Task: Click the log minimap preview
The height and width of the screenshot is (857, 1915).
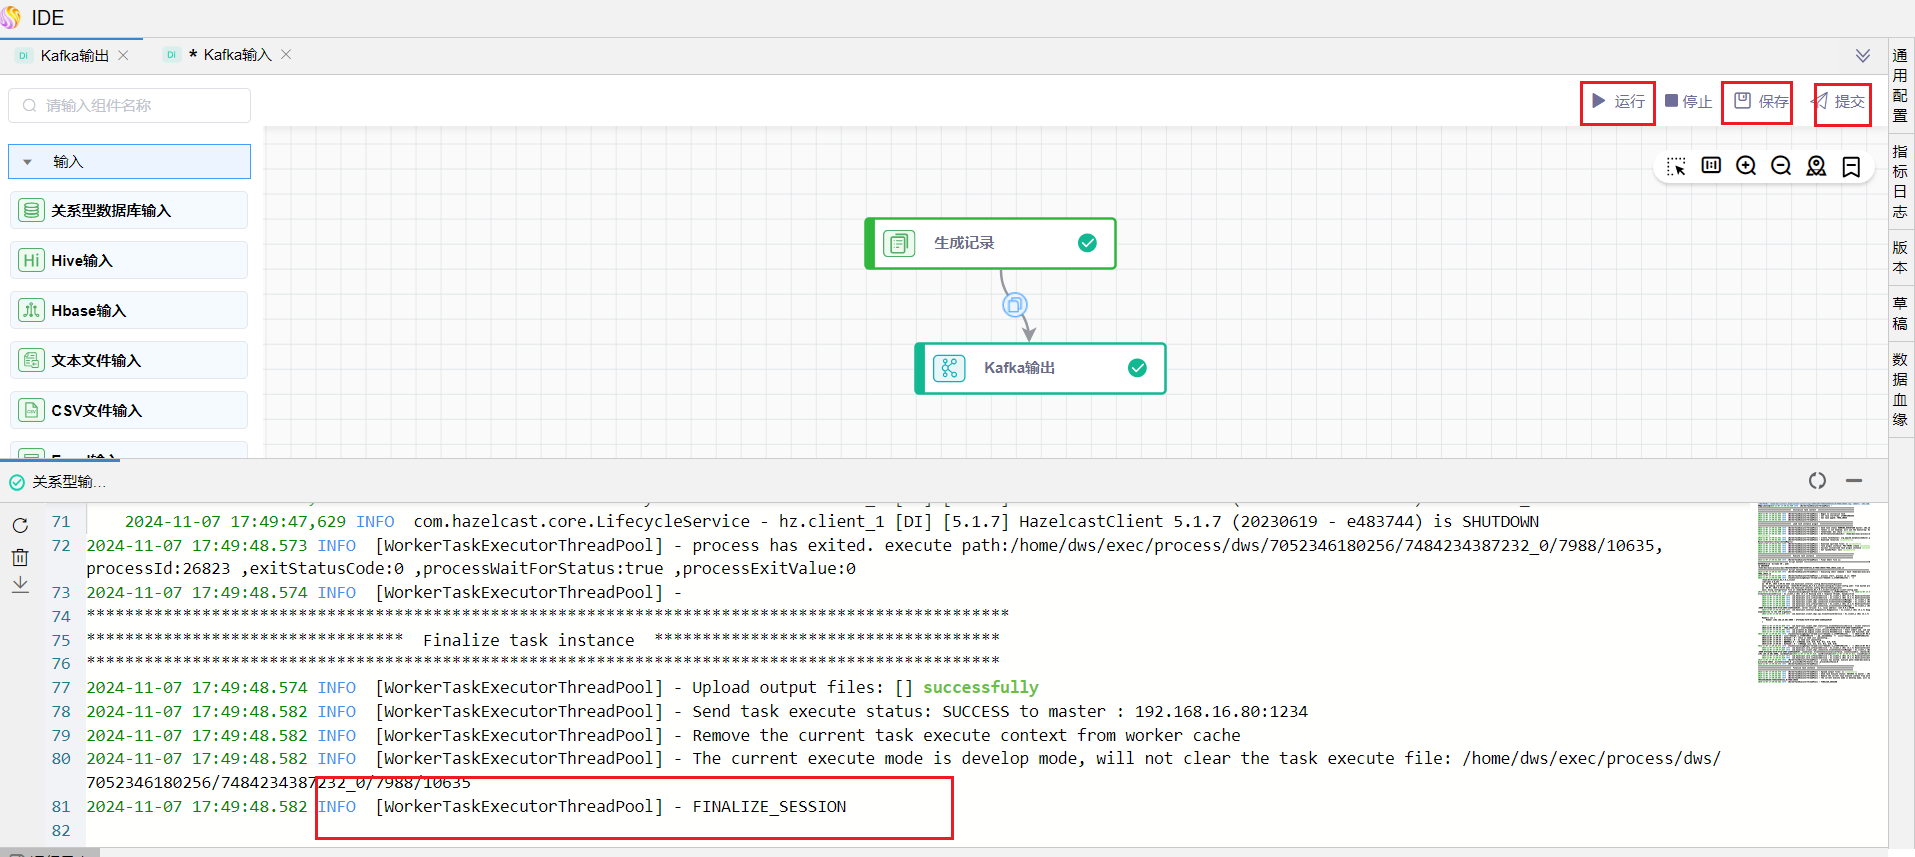Action: 1813,593
